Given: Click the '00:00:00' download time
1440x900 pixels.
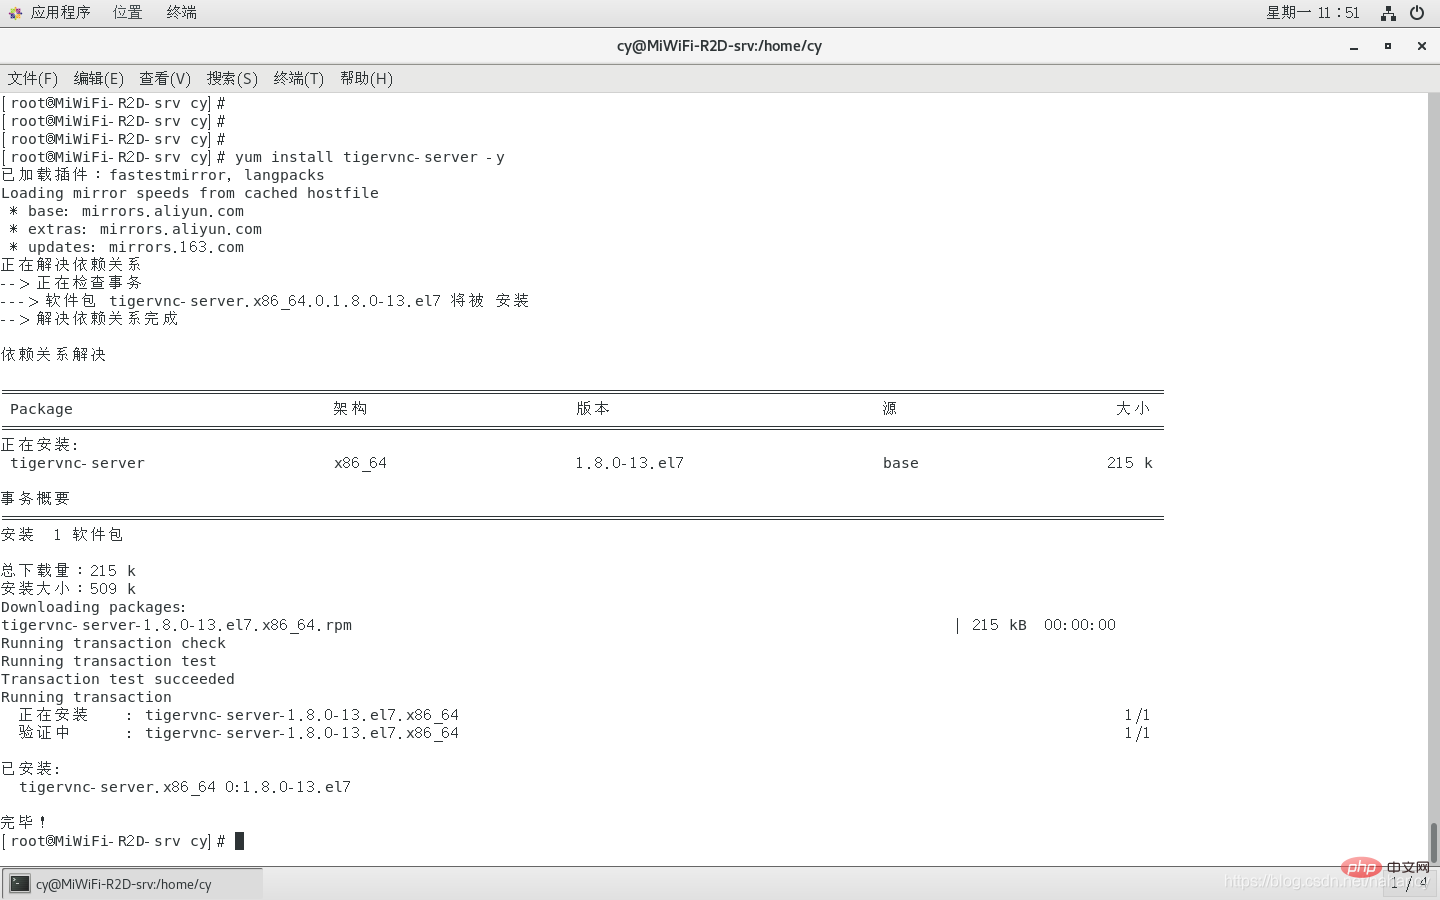Looking at the screenshot, I should [1080, 625].
